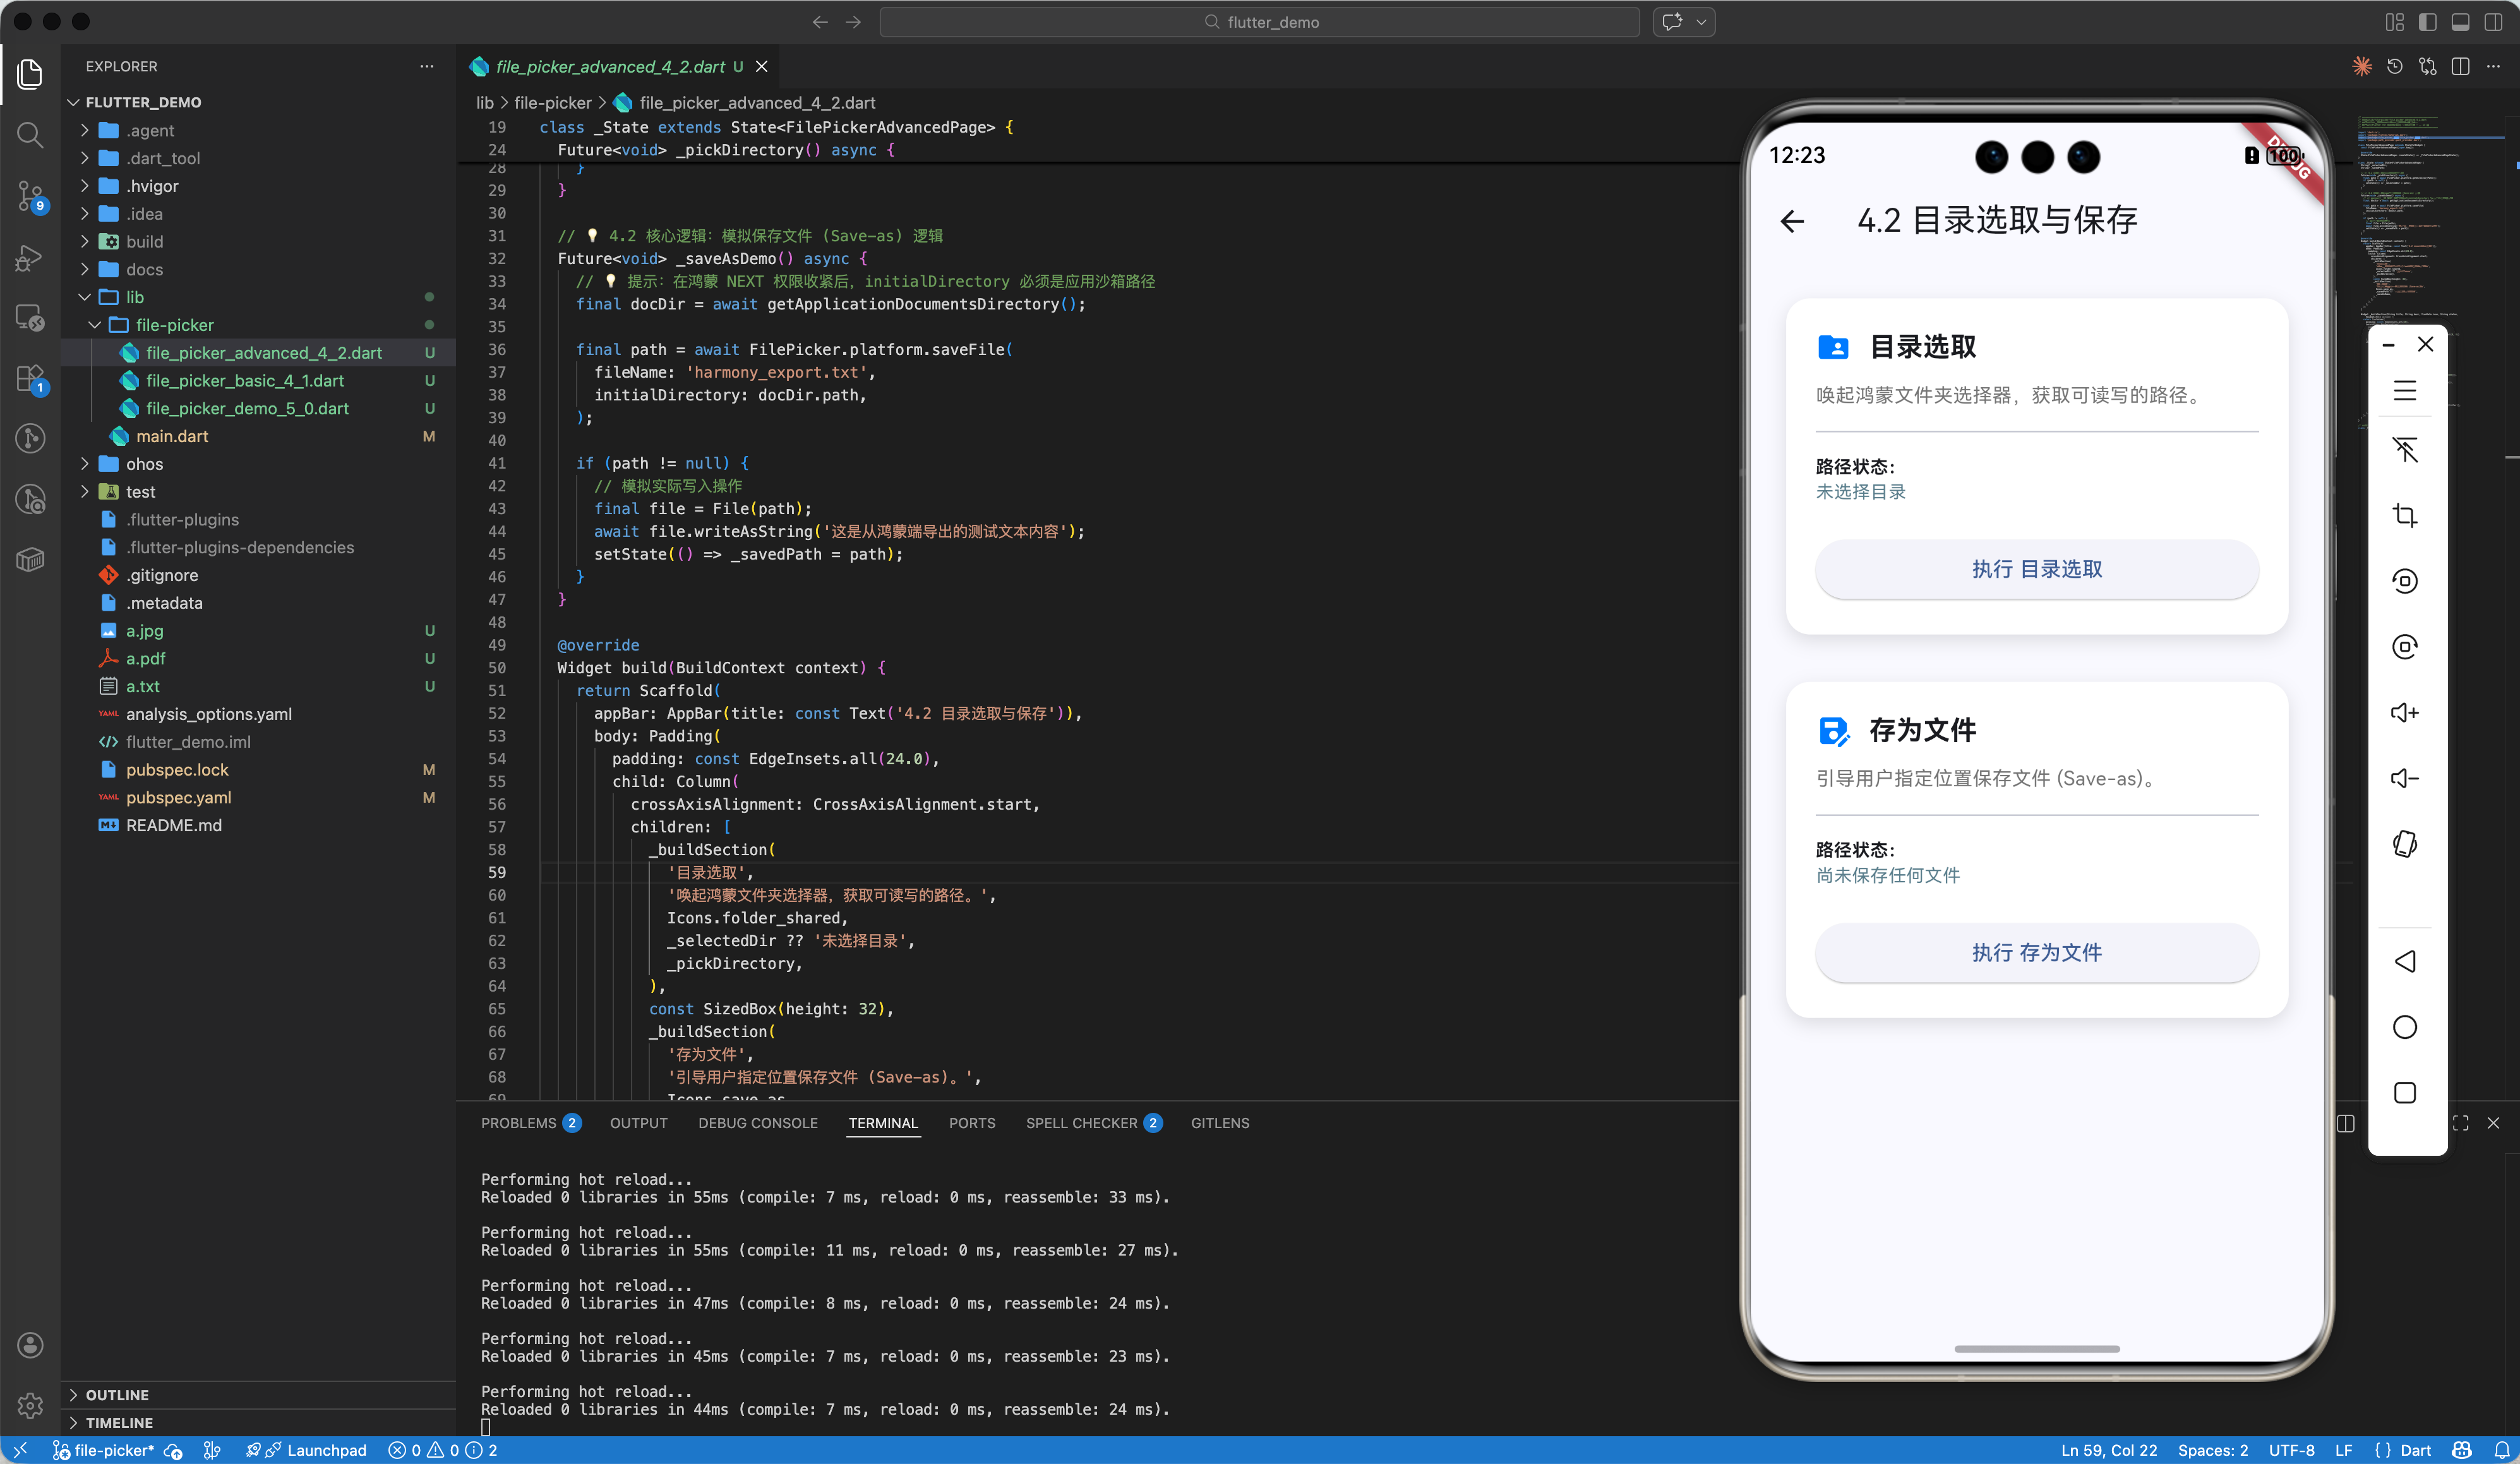Open Run and Debug view

pyautogui.click(x=30, y=258)
